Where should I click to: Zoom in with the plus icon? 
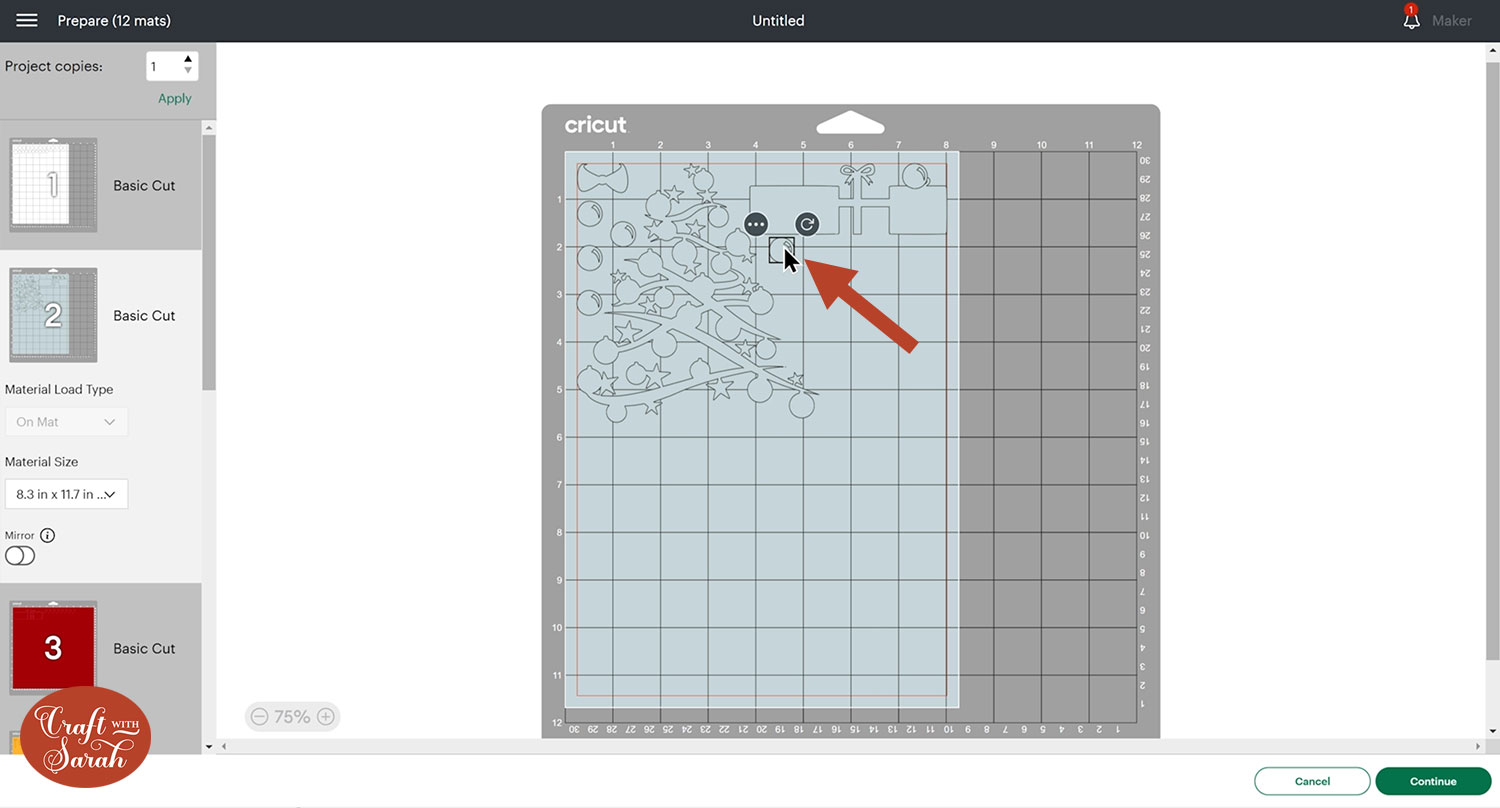click(x=325, y=716)
